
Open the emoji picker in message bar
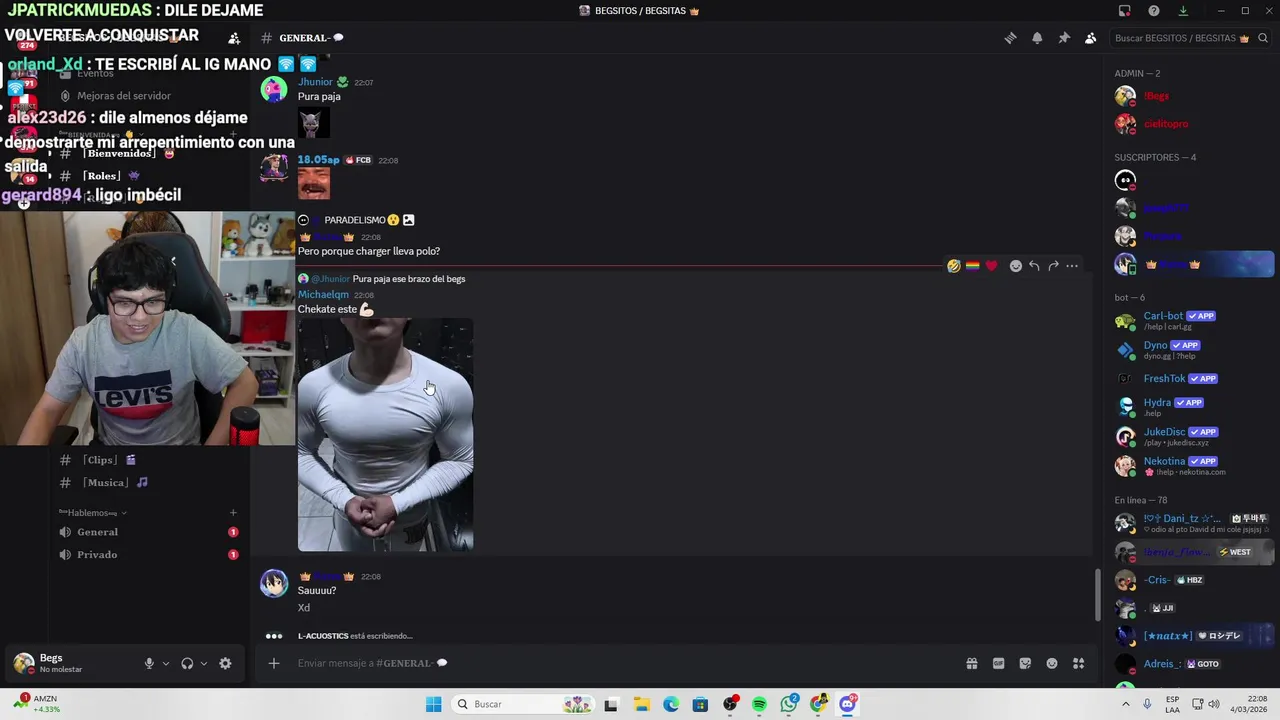(1052, 663)
